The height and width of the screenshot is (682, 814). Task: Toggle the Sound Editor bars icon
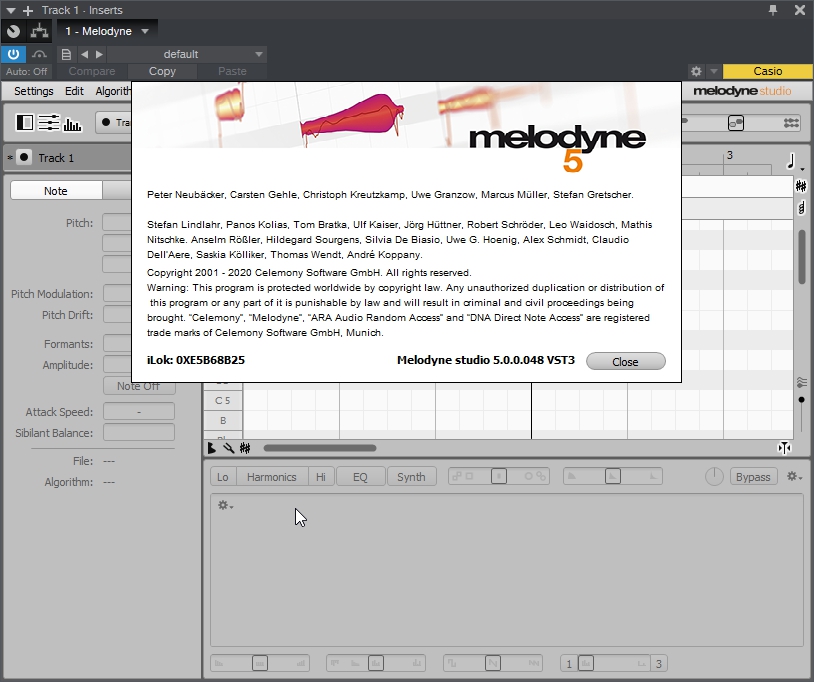tap(72, 124)
